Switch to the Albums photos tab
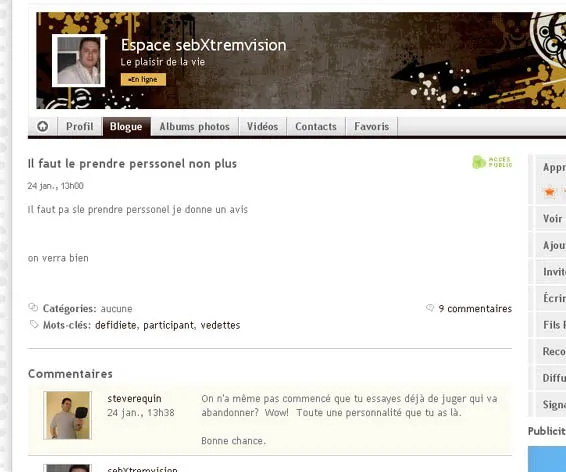Screen dimensions: 566x472 click(x=195, y=126)
